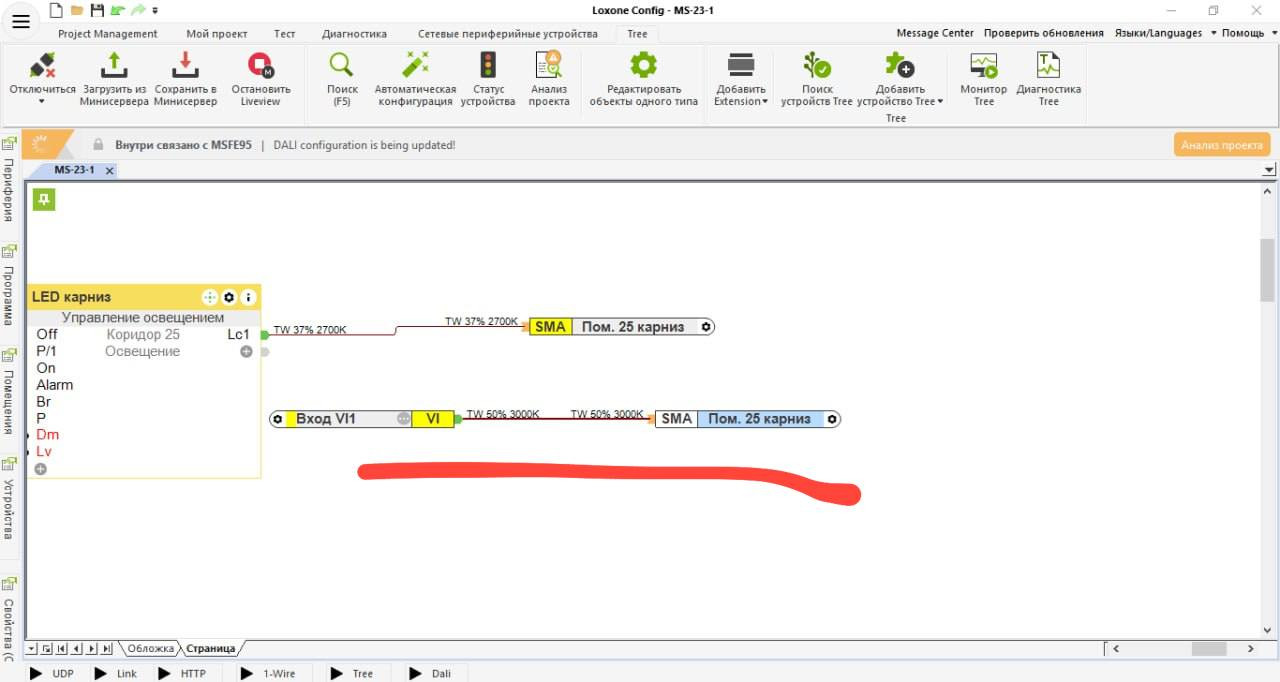
Task: Click the yellow VI block label
Action: (x=433, y=419)
